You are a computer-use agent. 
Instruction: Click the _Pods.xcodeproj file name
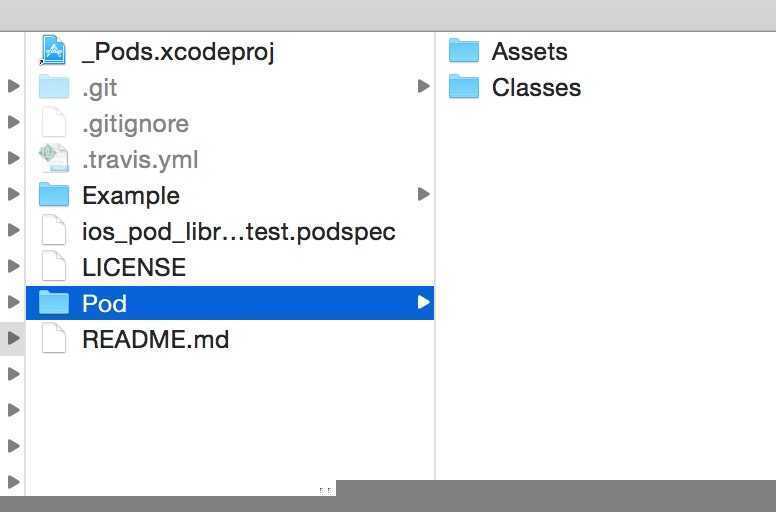pos(178,52)
